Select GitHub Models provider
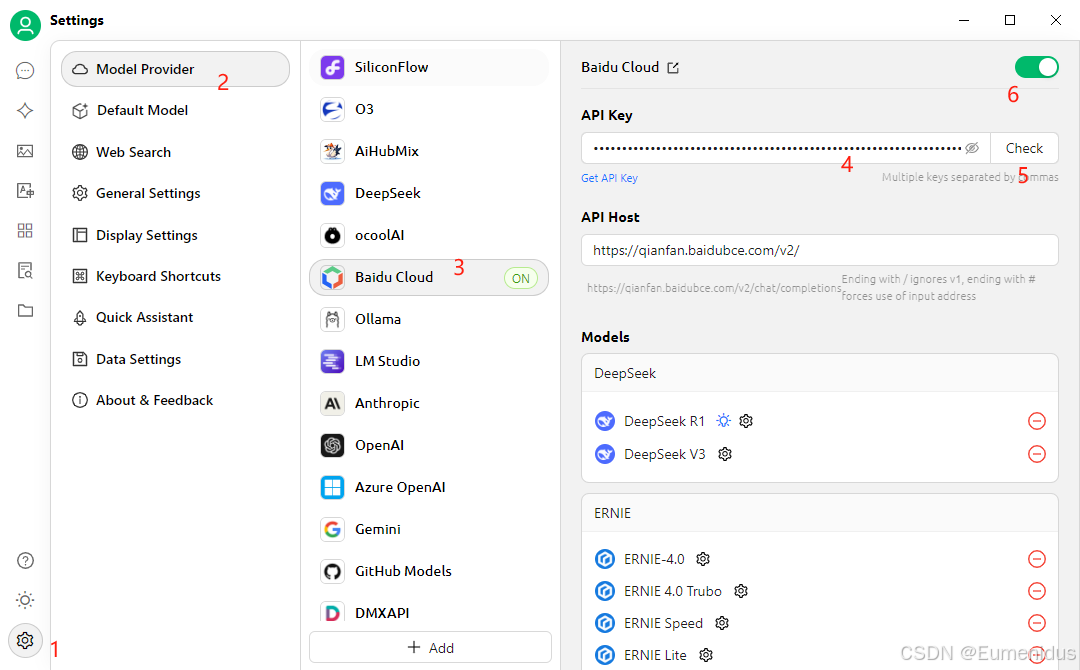1080x670 pixels. point(429,571)
